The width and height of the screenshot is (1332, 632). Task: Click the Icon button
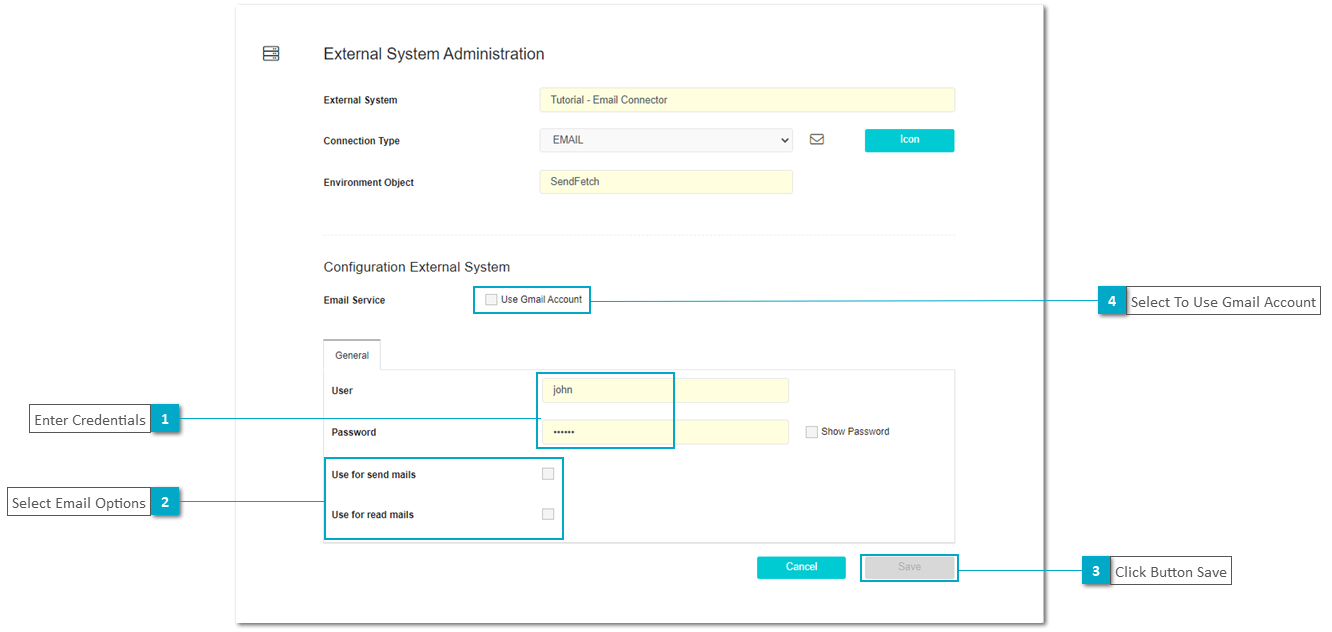coord(909,140)
